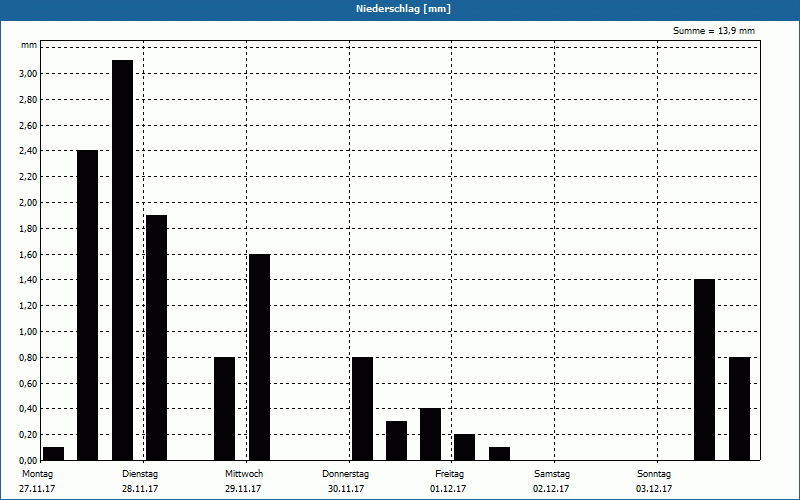Click the 'Samstag' day label
The image size is (800, 500).
tap(552, 474)
